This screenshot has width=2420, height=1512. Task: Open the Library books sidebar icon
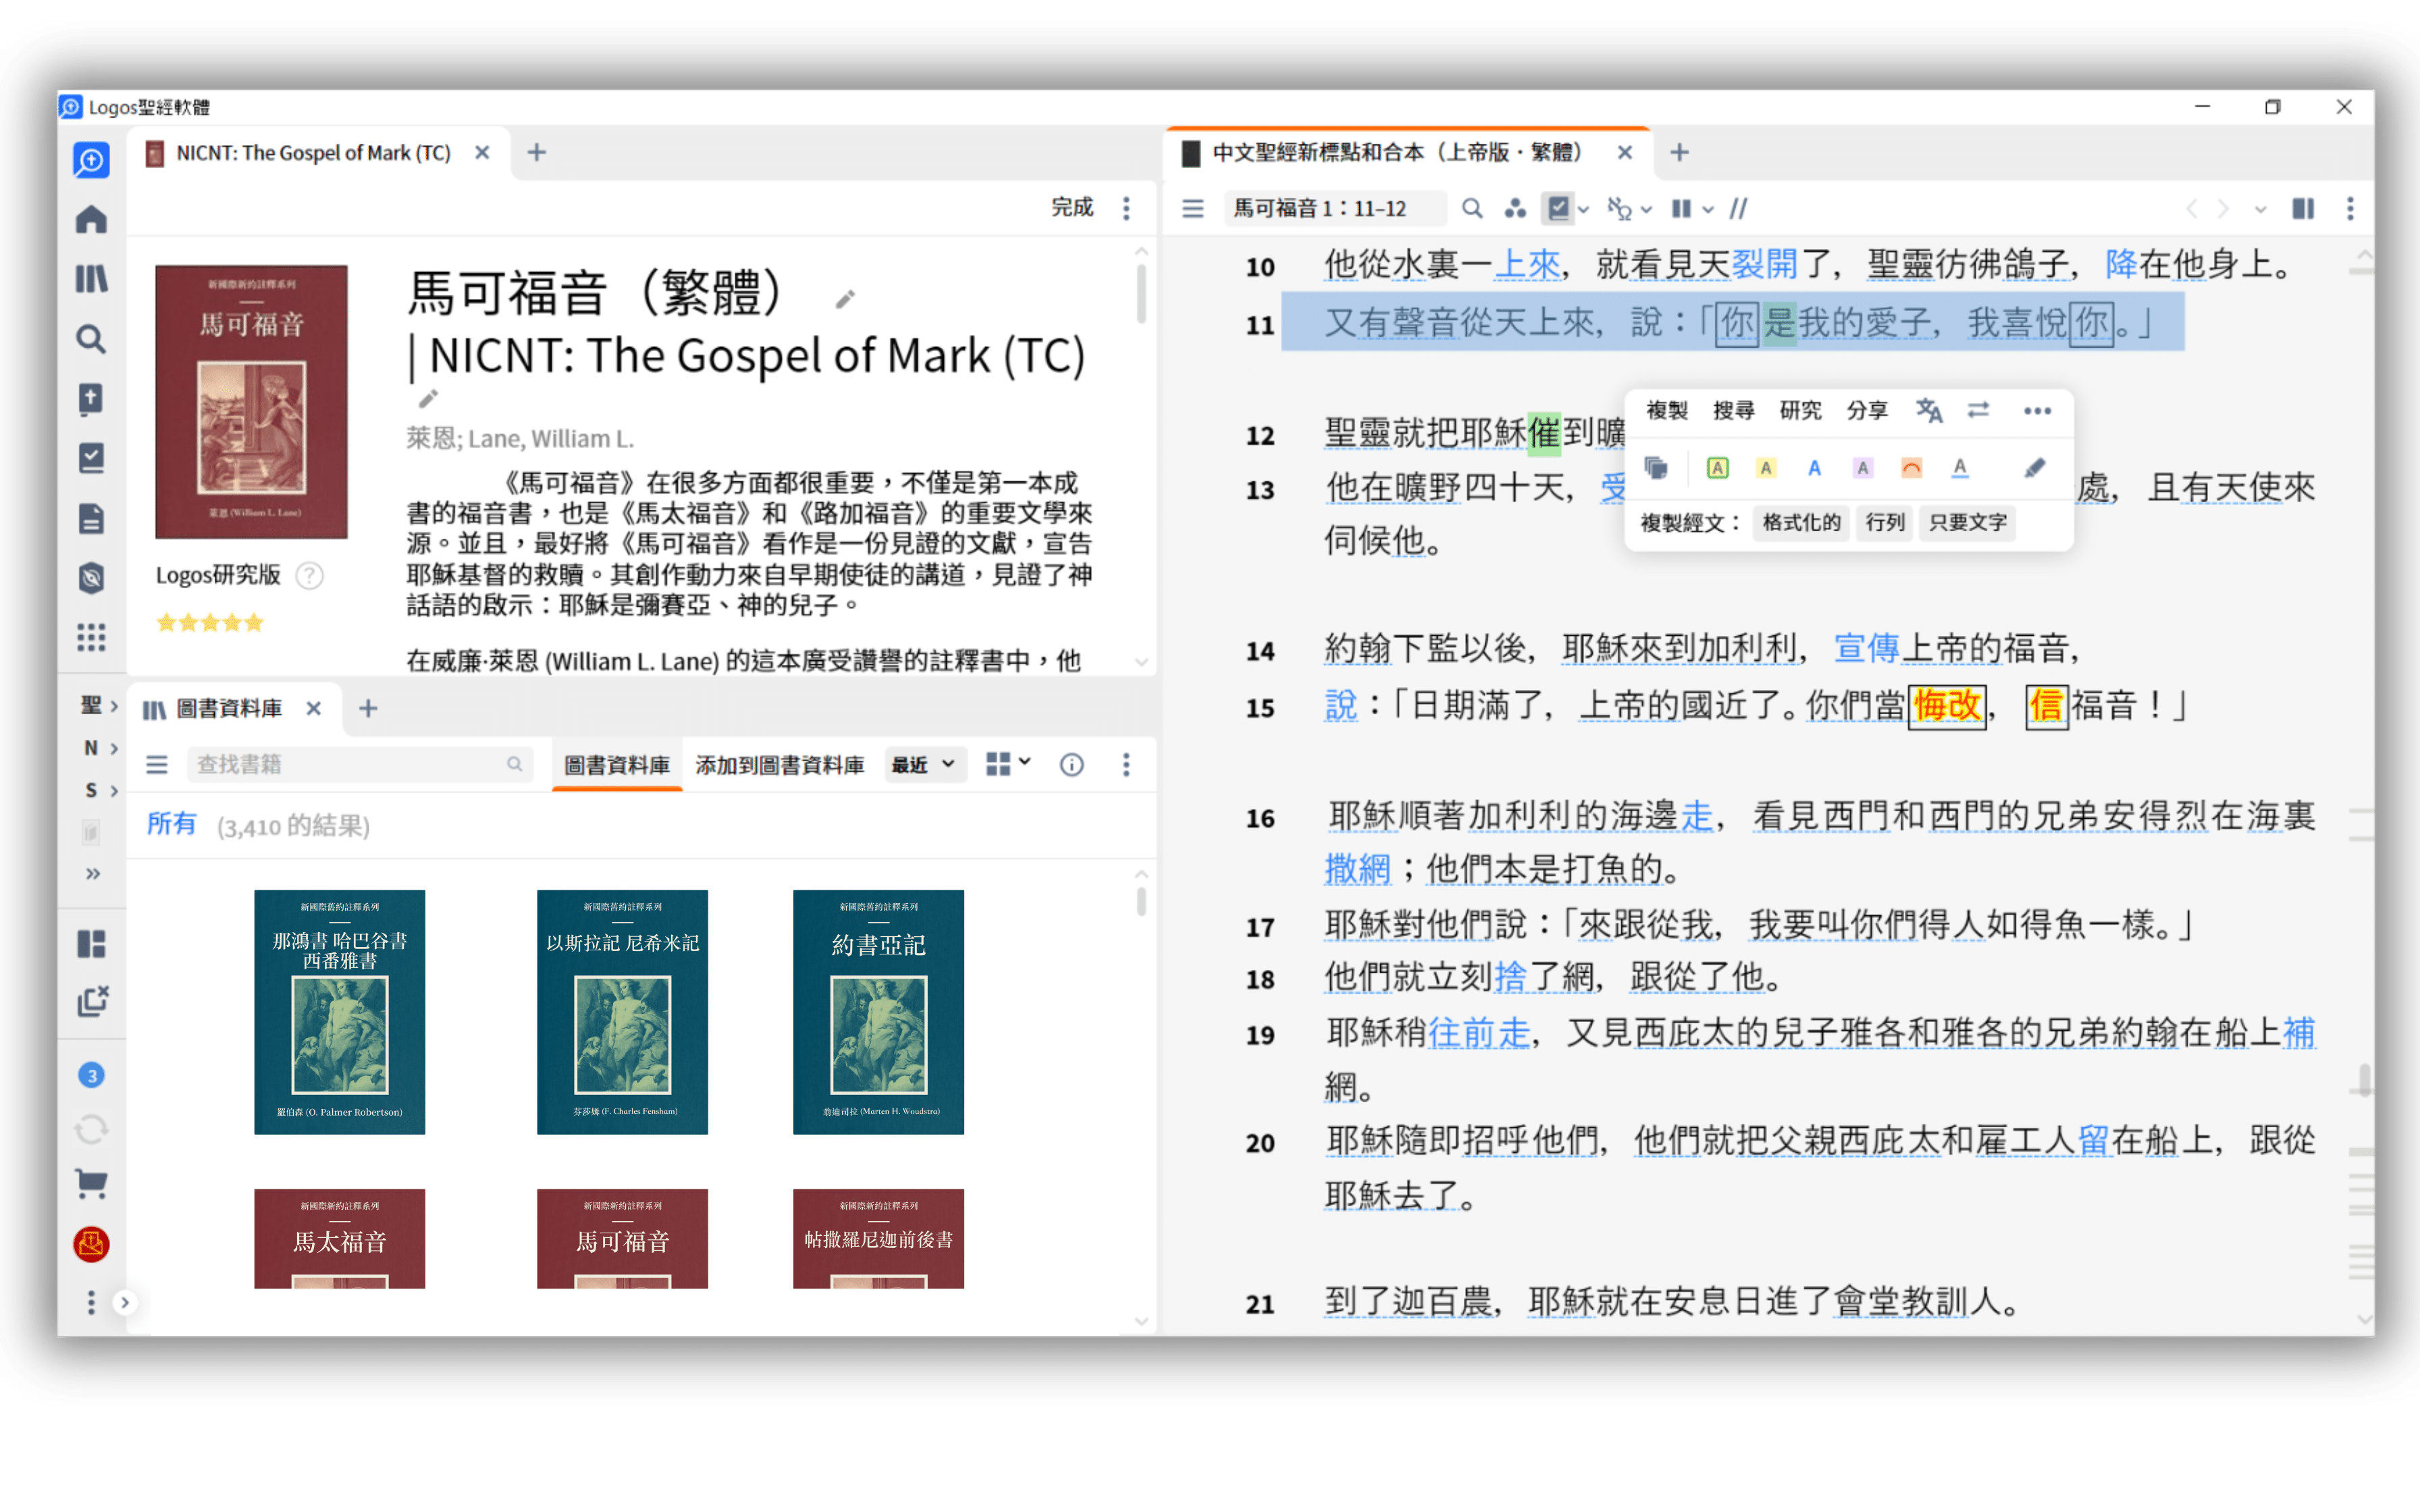click(x=91, y=279)
